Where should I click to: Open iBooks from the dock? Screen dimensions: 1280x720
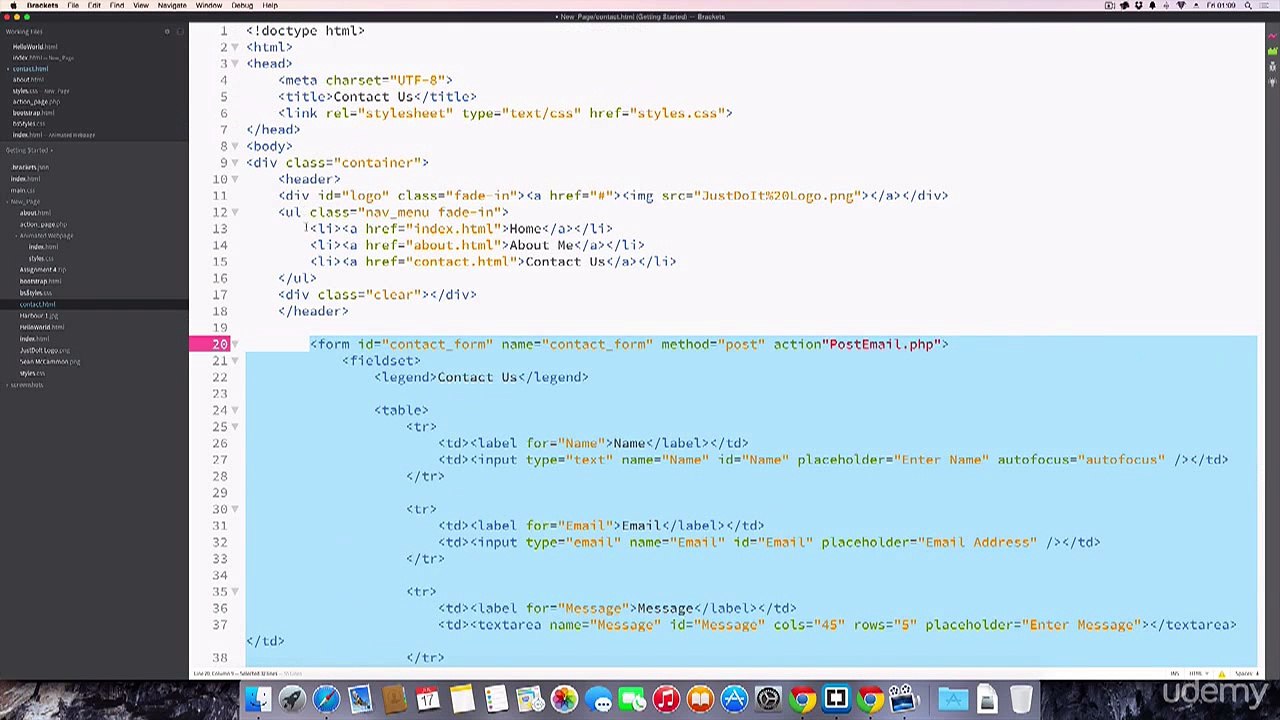(x=700, y=699)
